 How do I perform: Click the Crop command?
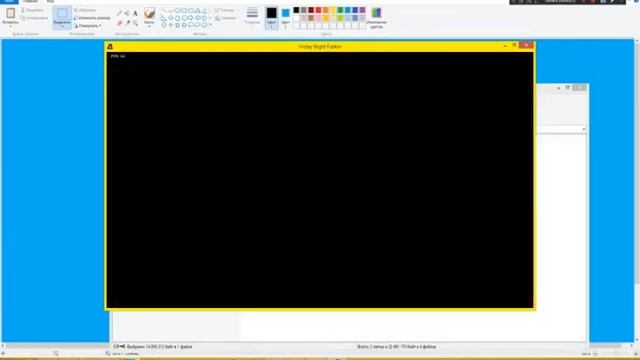(x=85, y=10)
